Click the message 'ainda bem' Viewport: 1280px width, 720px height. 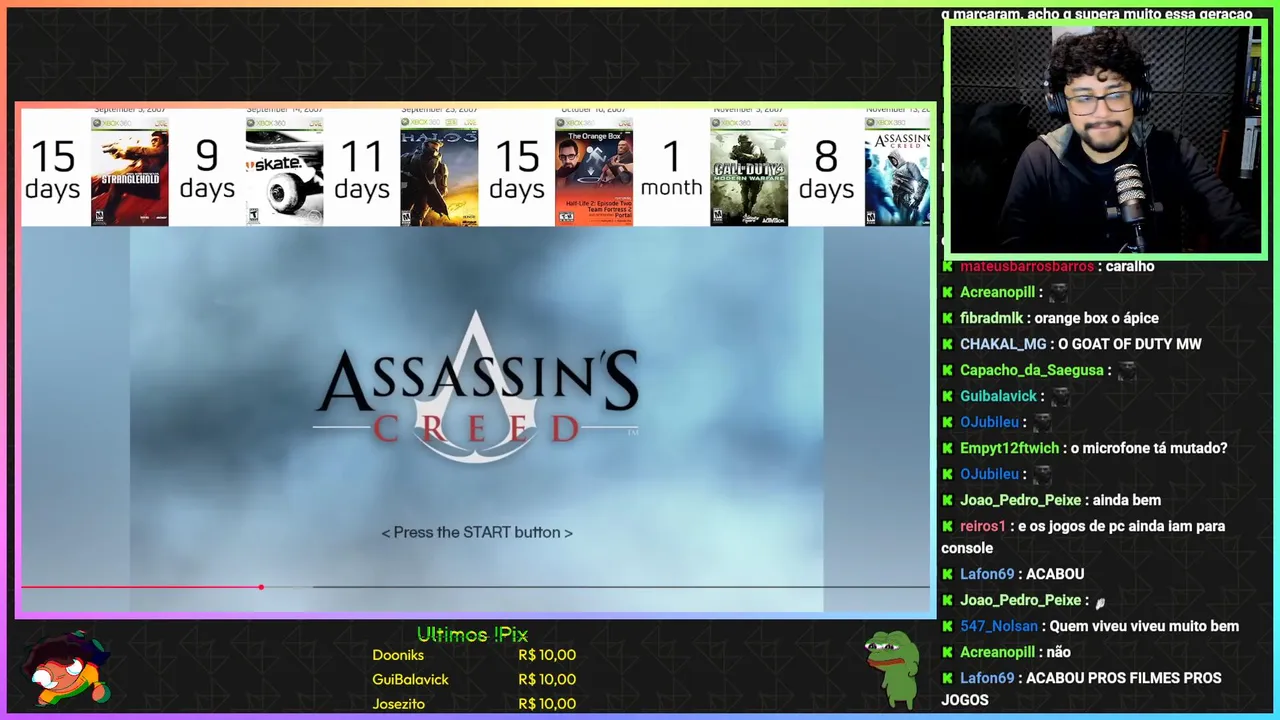coord(1127,501)
